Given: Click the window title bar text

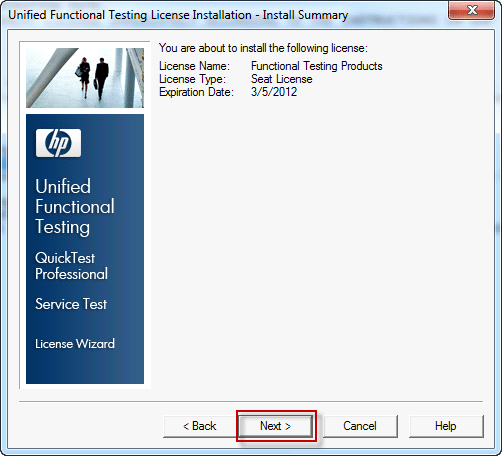Looking at the screenshot, I should 178,15.
